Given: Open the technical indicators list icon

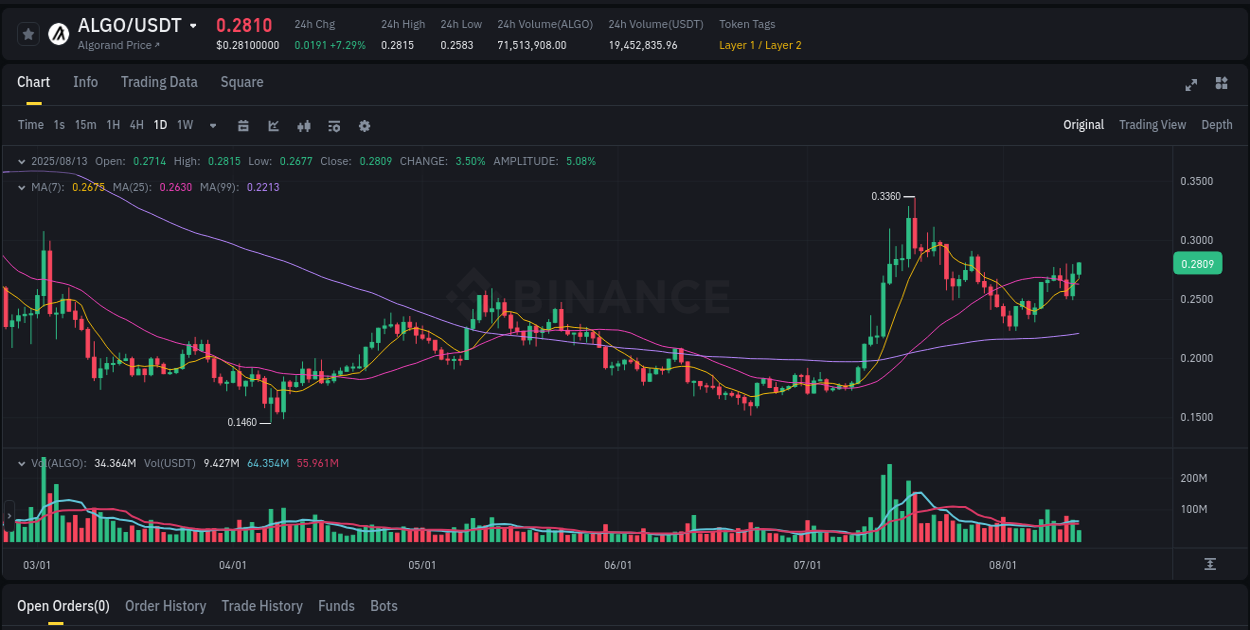Looking at the screenshot, I should [333, 125].
